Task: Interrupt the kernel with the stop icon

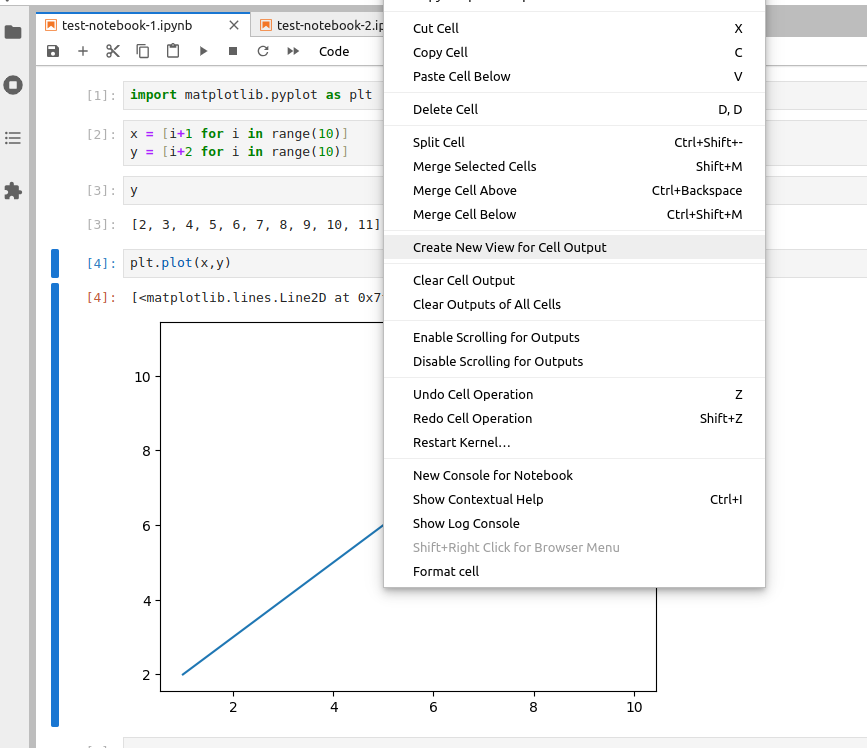Action: 233,51
